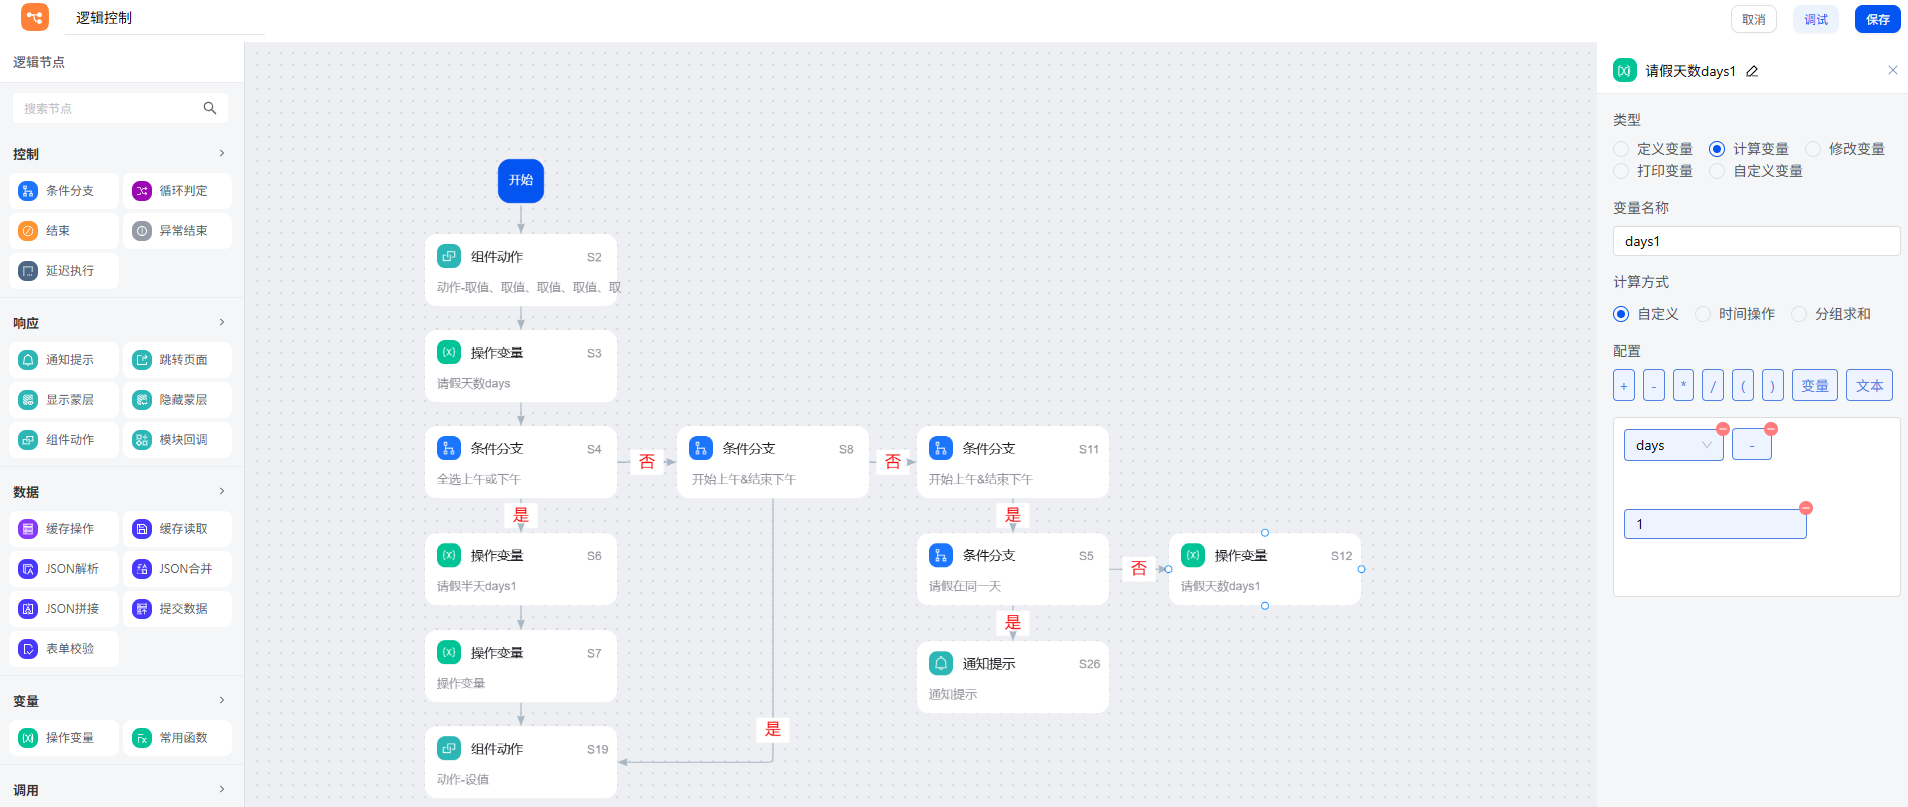Click the 通知提示 bell icon in sidebar
Screen dimensions: 1908x807
[x=28, y=360]
